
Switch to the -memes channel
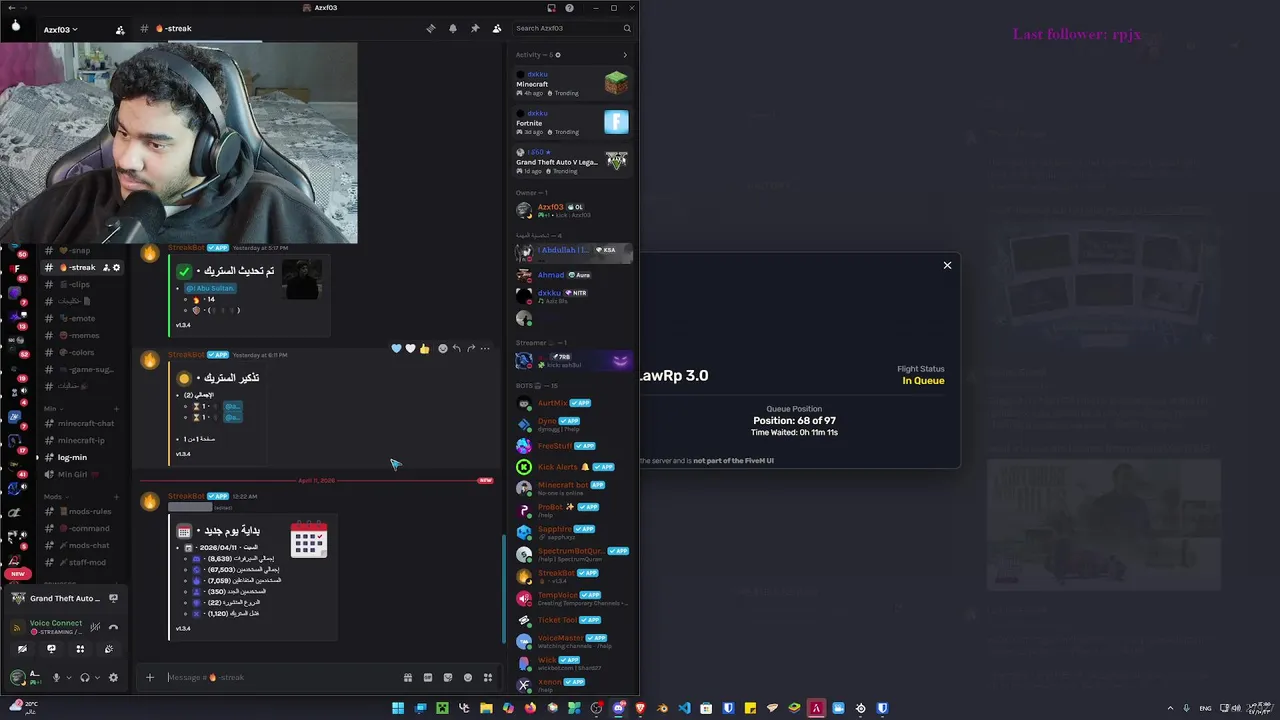[x=83, y=335]
